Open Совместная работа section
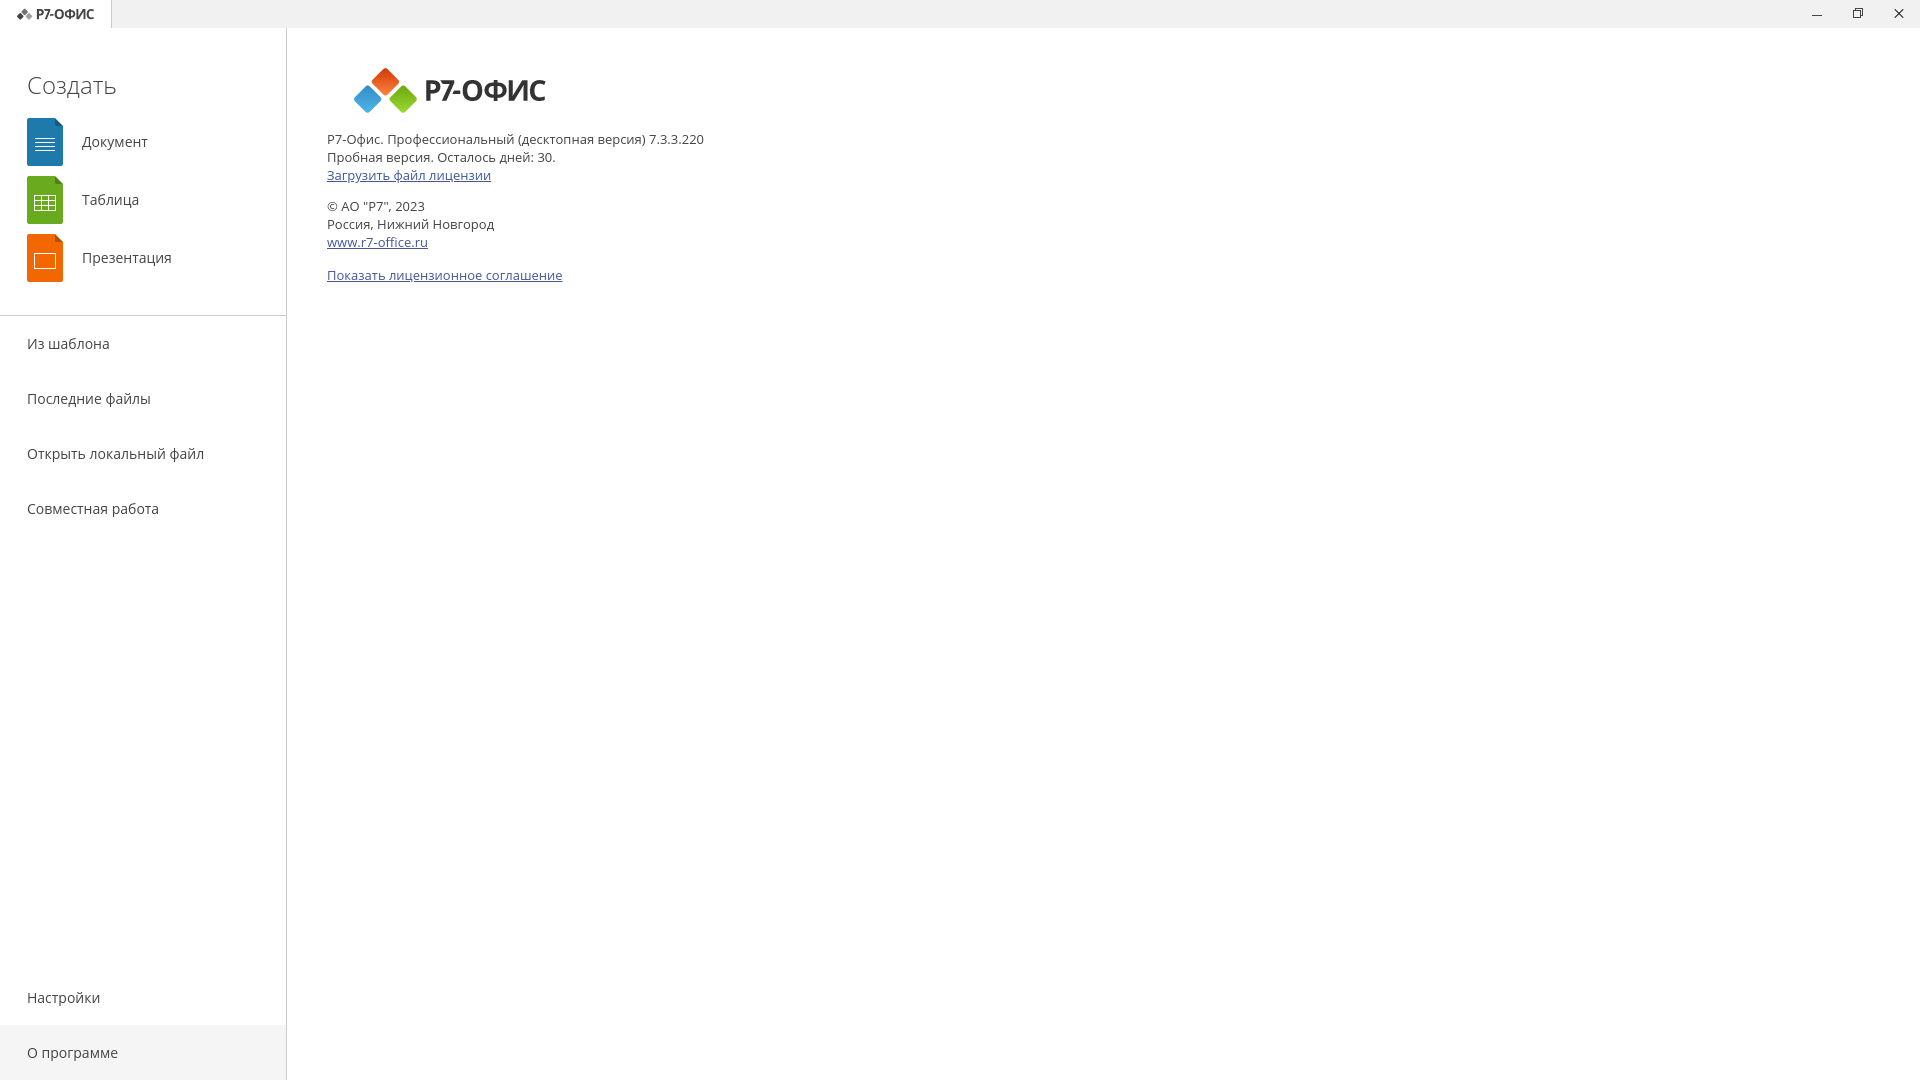This screenshot has width=1920, height=1080. click(x=143, y=509)
